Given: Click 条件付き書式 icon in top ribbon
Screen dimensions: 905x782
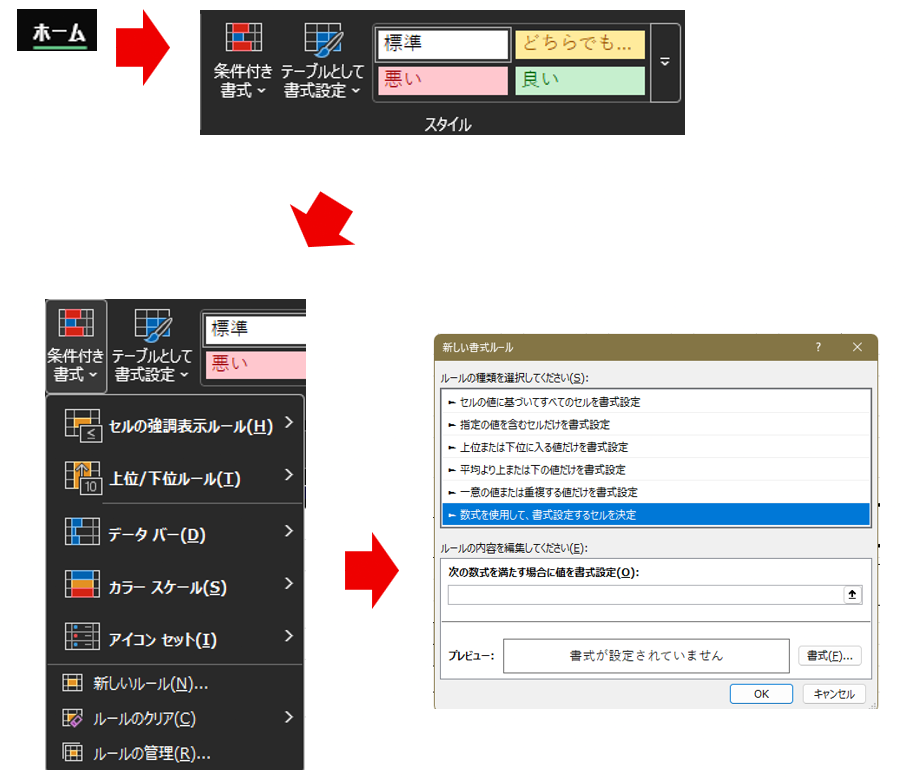Looking at the screenshot, I should pos(244,38).
